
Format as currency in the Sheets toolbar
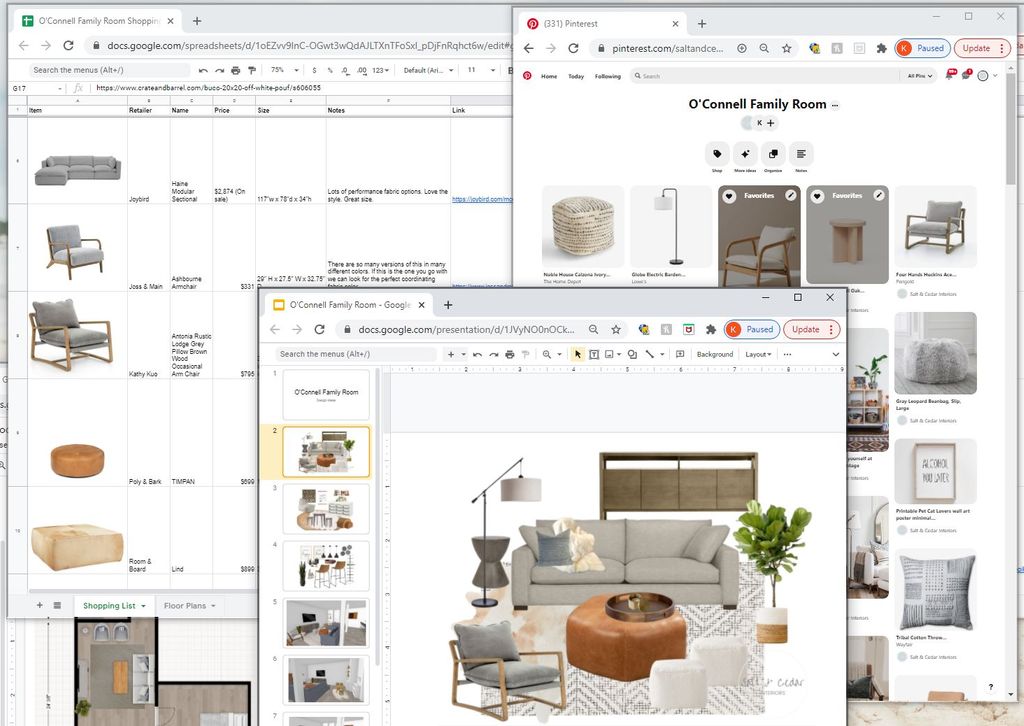pos(314,70)
